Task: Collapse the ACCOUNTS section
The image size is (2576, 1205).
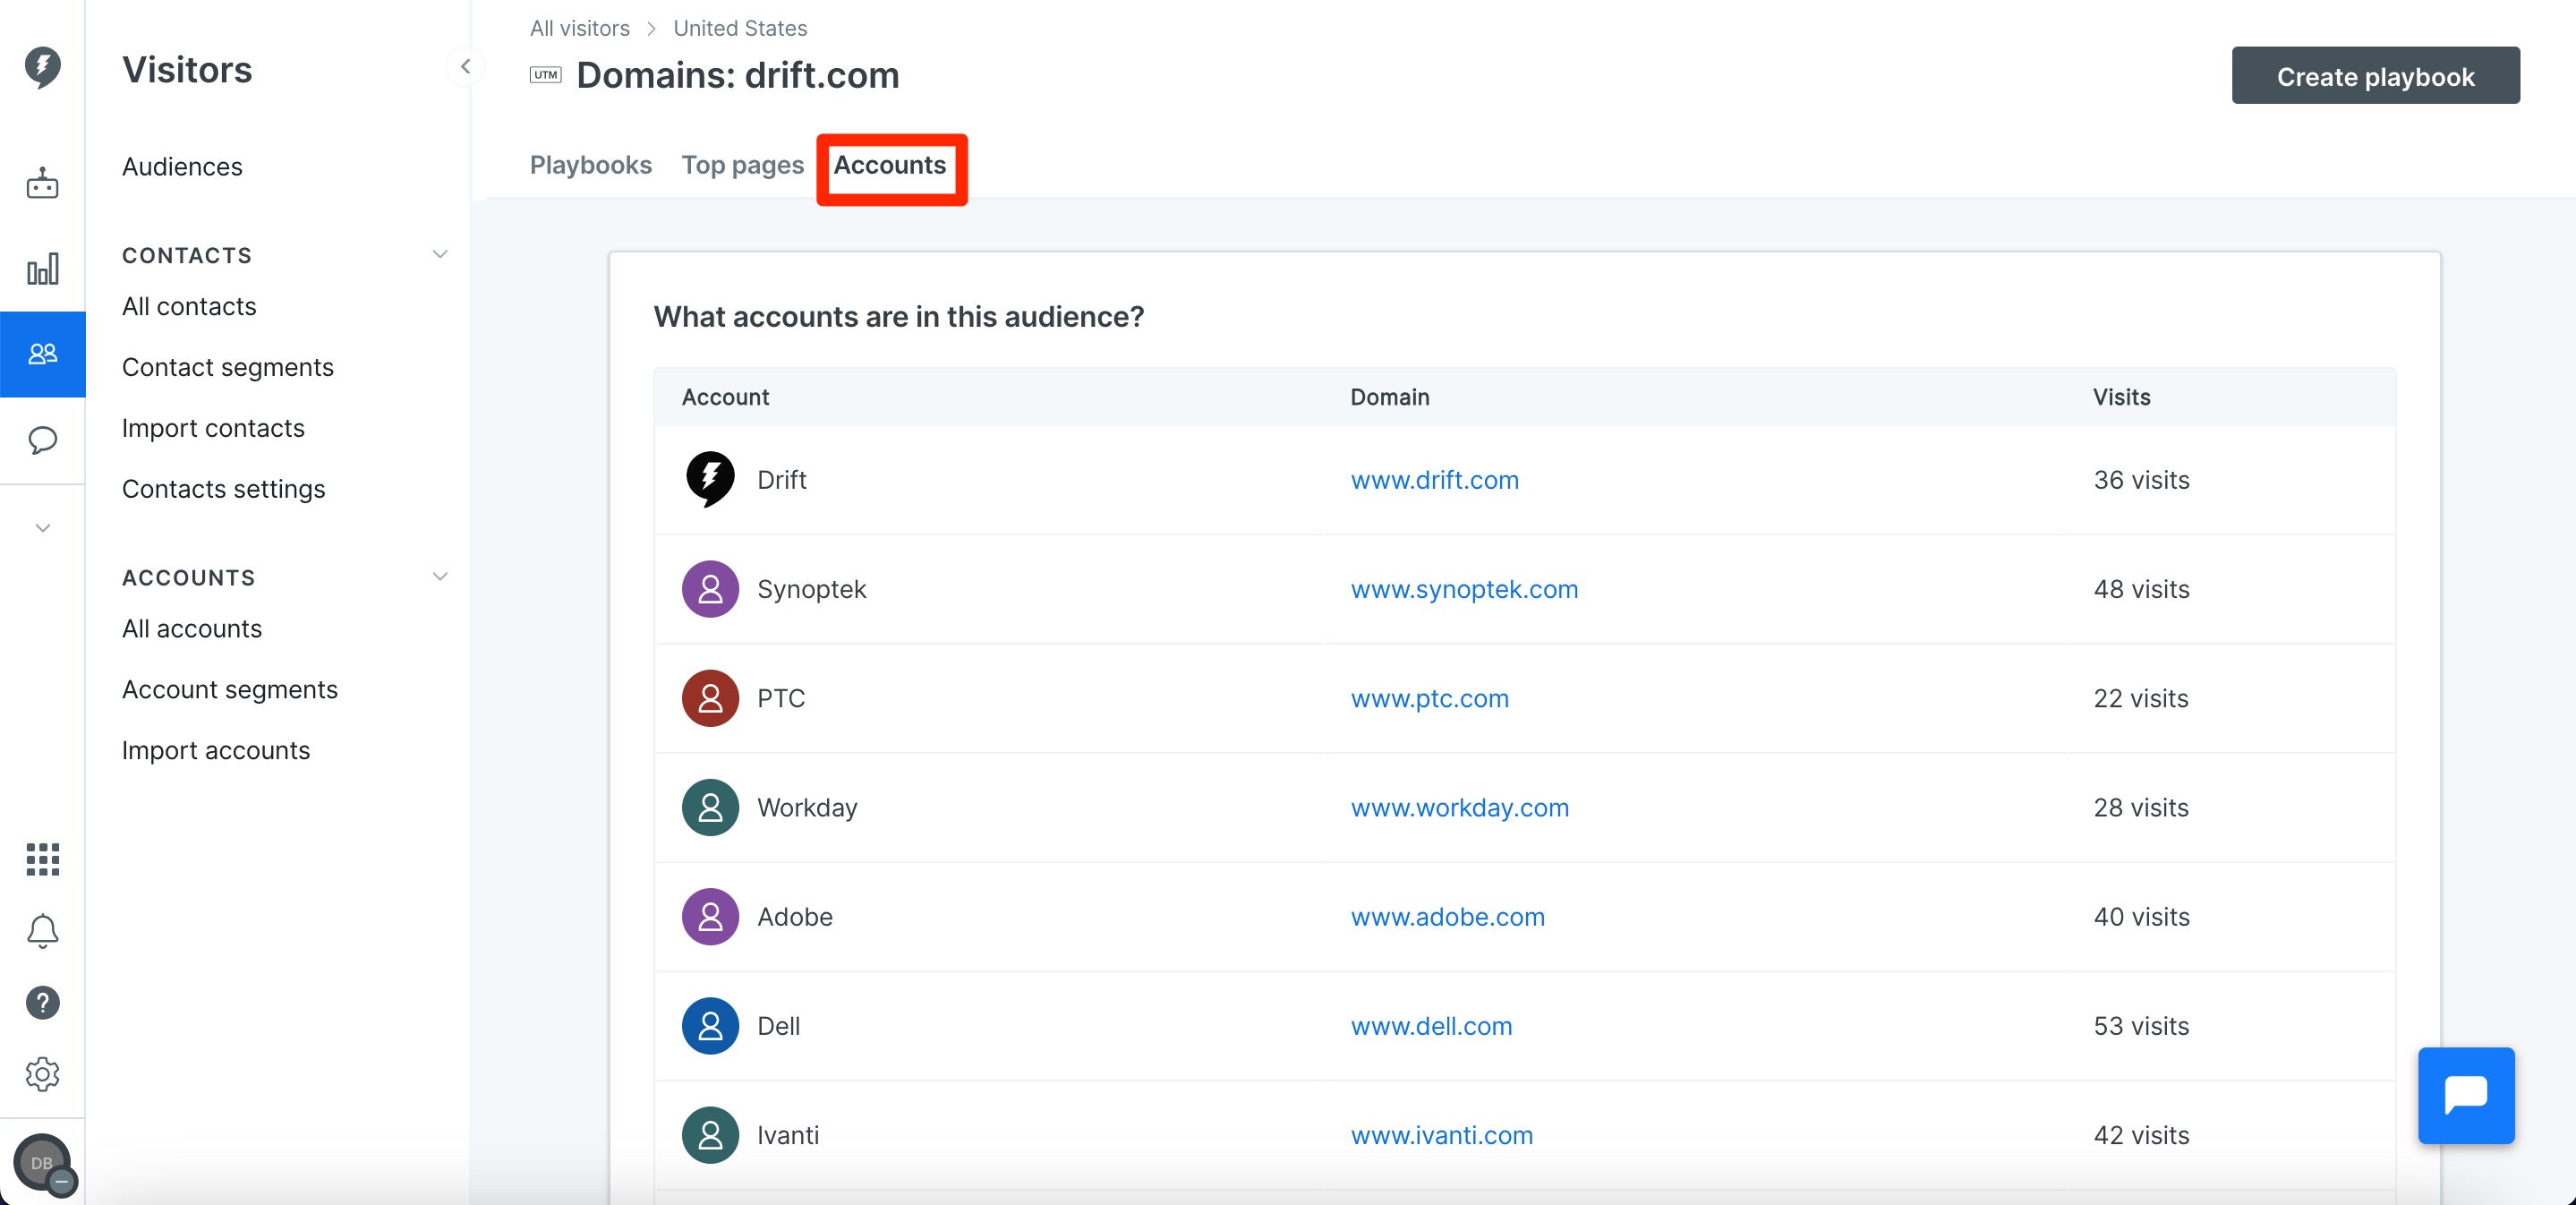Action: click(x=440, y=576)
